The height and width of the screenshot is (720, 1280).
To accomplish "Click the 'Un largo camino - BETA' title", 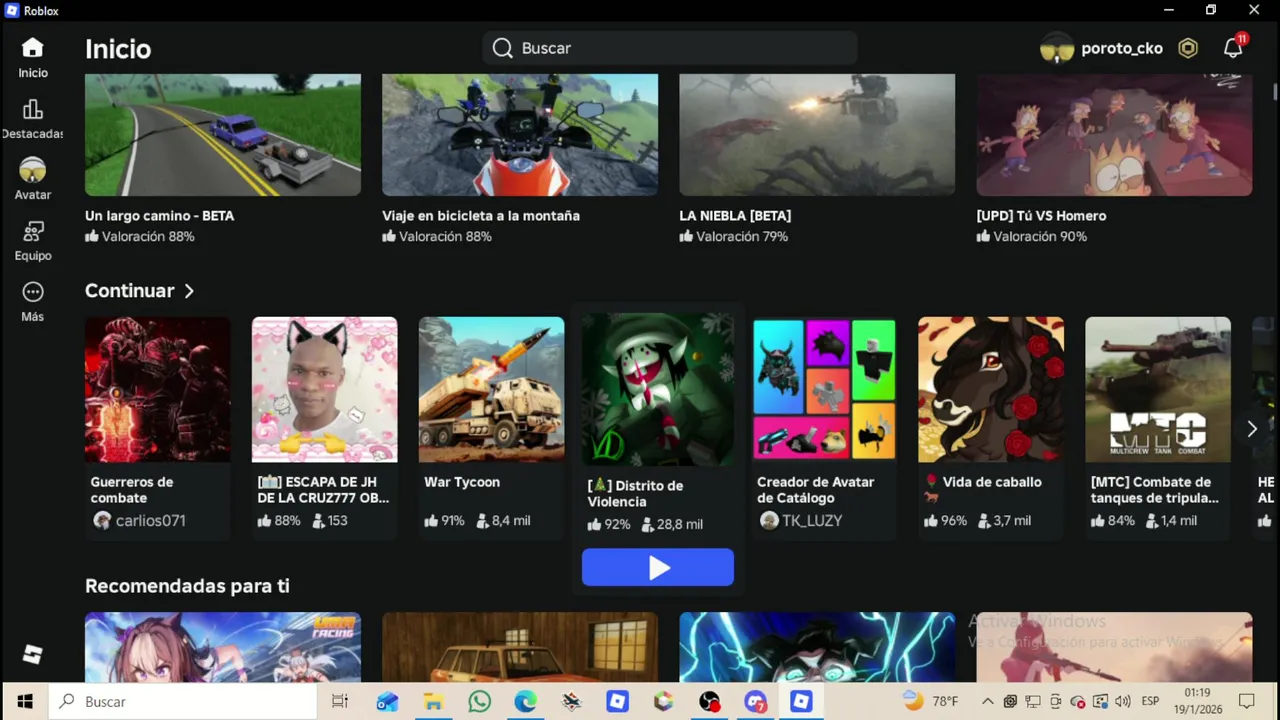I will point(159,215).
